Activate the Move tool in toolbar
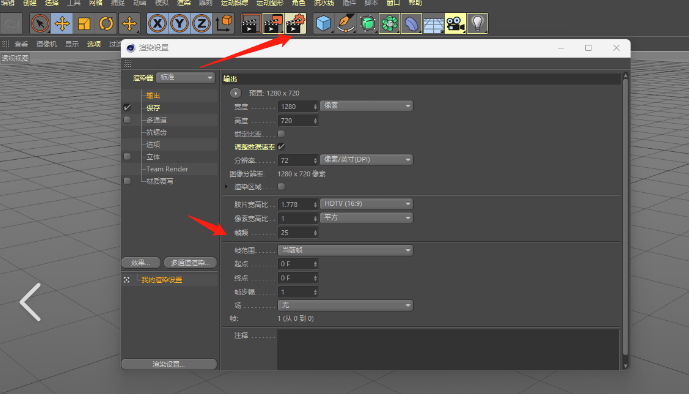The height and width of the screenshot is (394, 689). tap(62, 23)
